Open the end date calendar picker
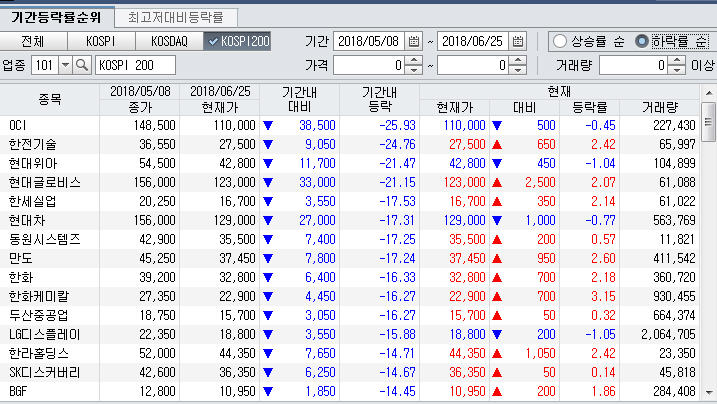This screenshot has height=404, width=717. [518, 42]
